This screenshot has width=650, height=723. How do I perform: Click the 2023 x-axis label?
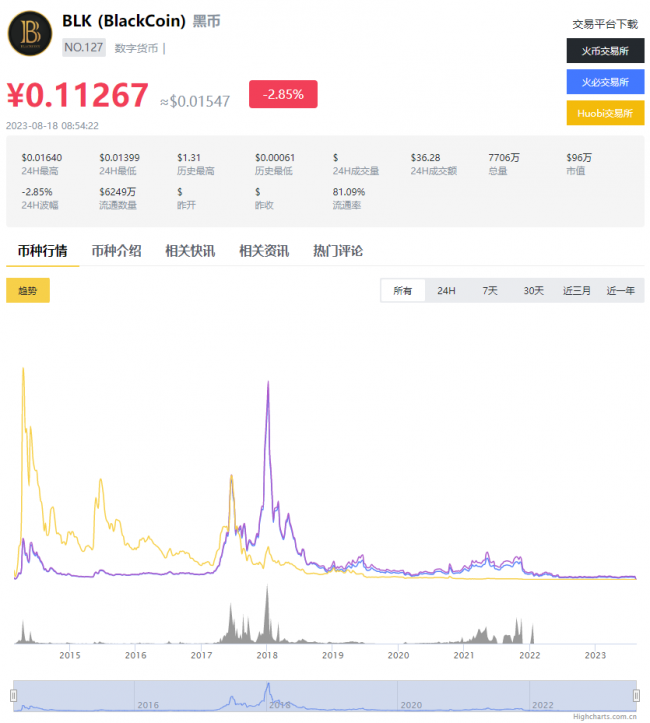[595, 655]
